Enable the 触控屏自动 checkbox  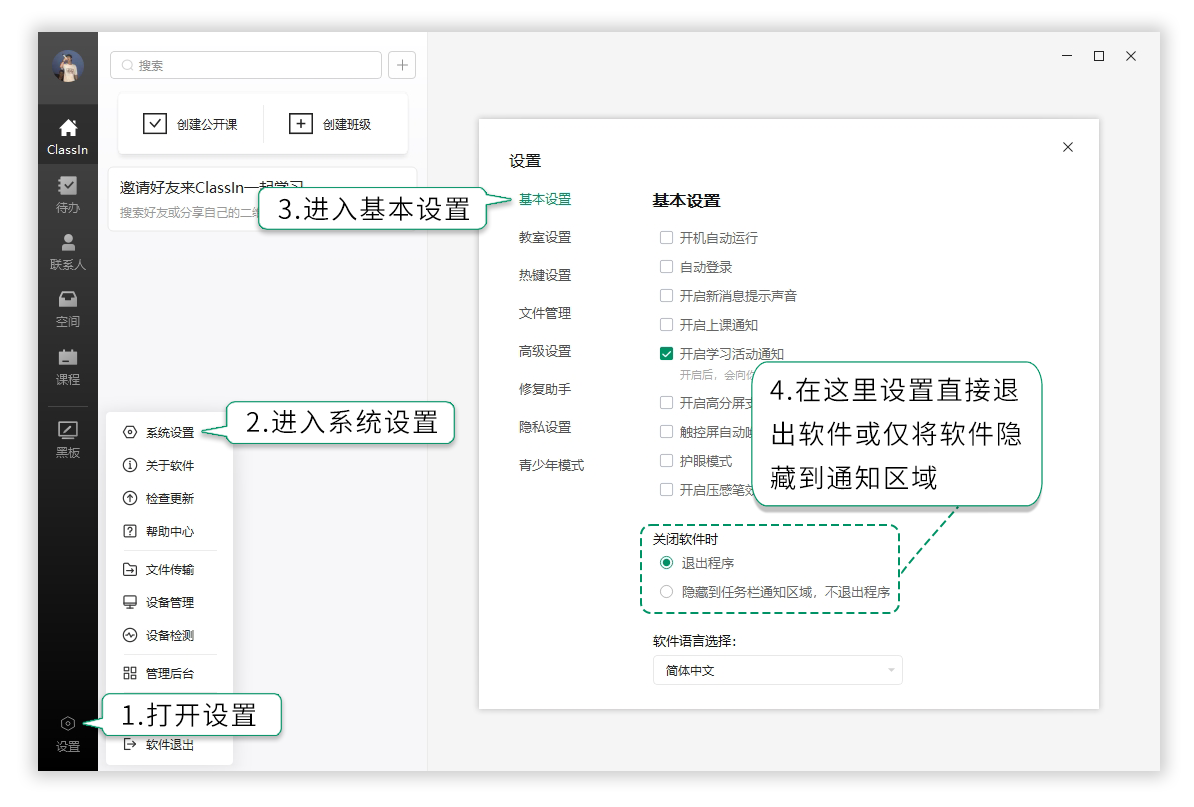666,432
